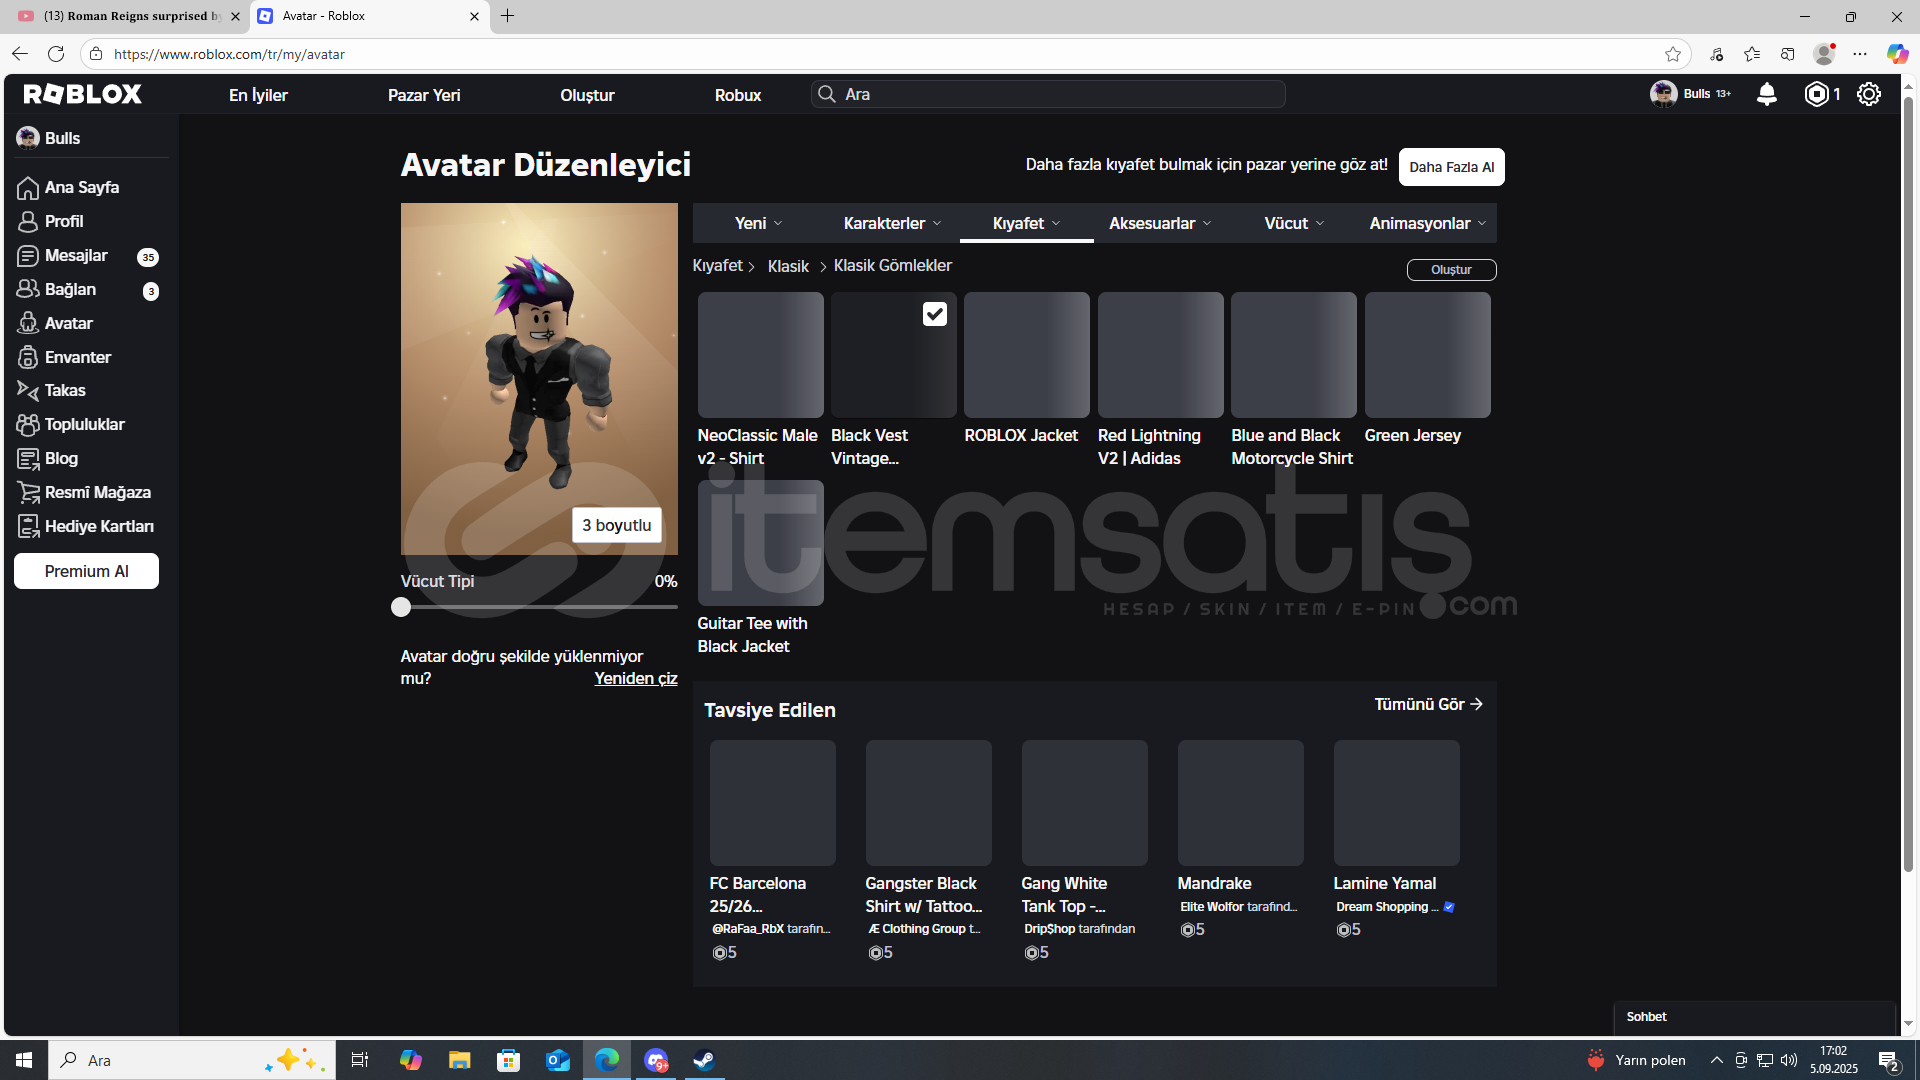1920x1080 pixels.
Task: Select the ROBLOX Jacket thumbnail
Action: (1027, 355)
